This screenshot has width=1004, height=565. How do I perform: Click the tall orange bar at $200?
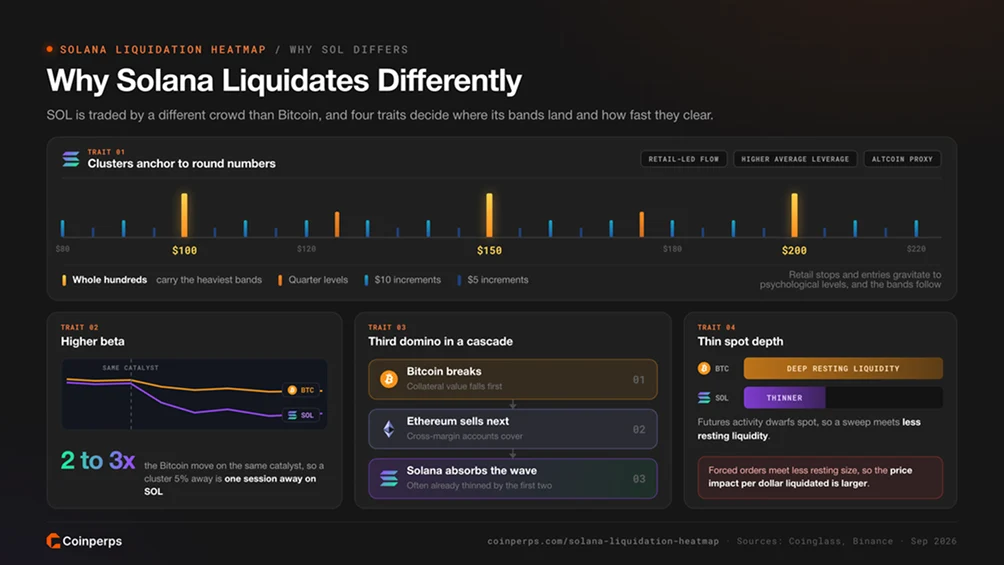pos(794,215)
